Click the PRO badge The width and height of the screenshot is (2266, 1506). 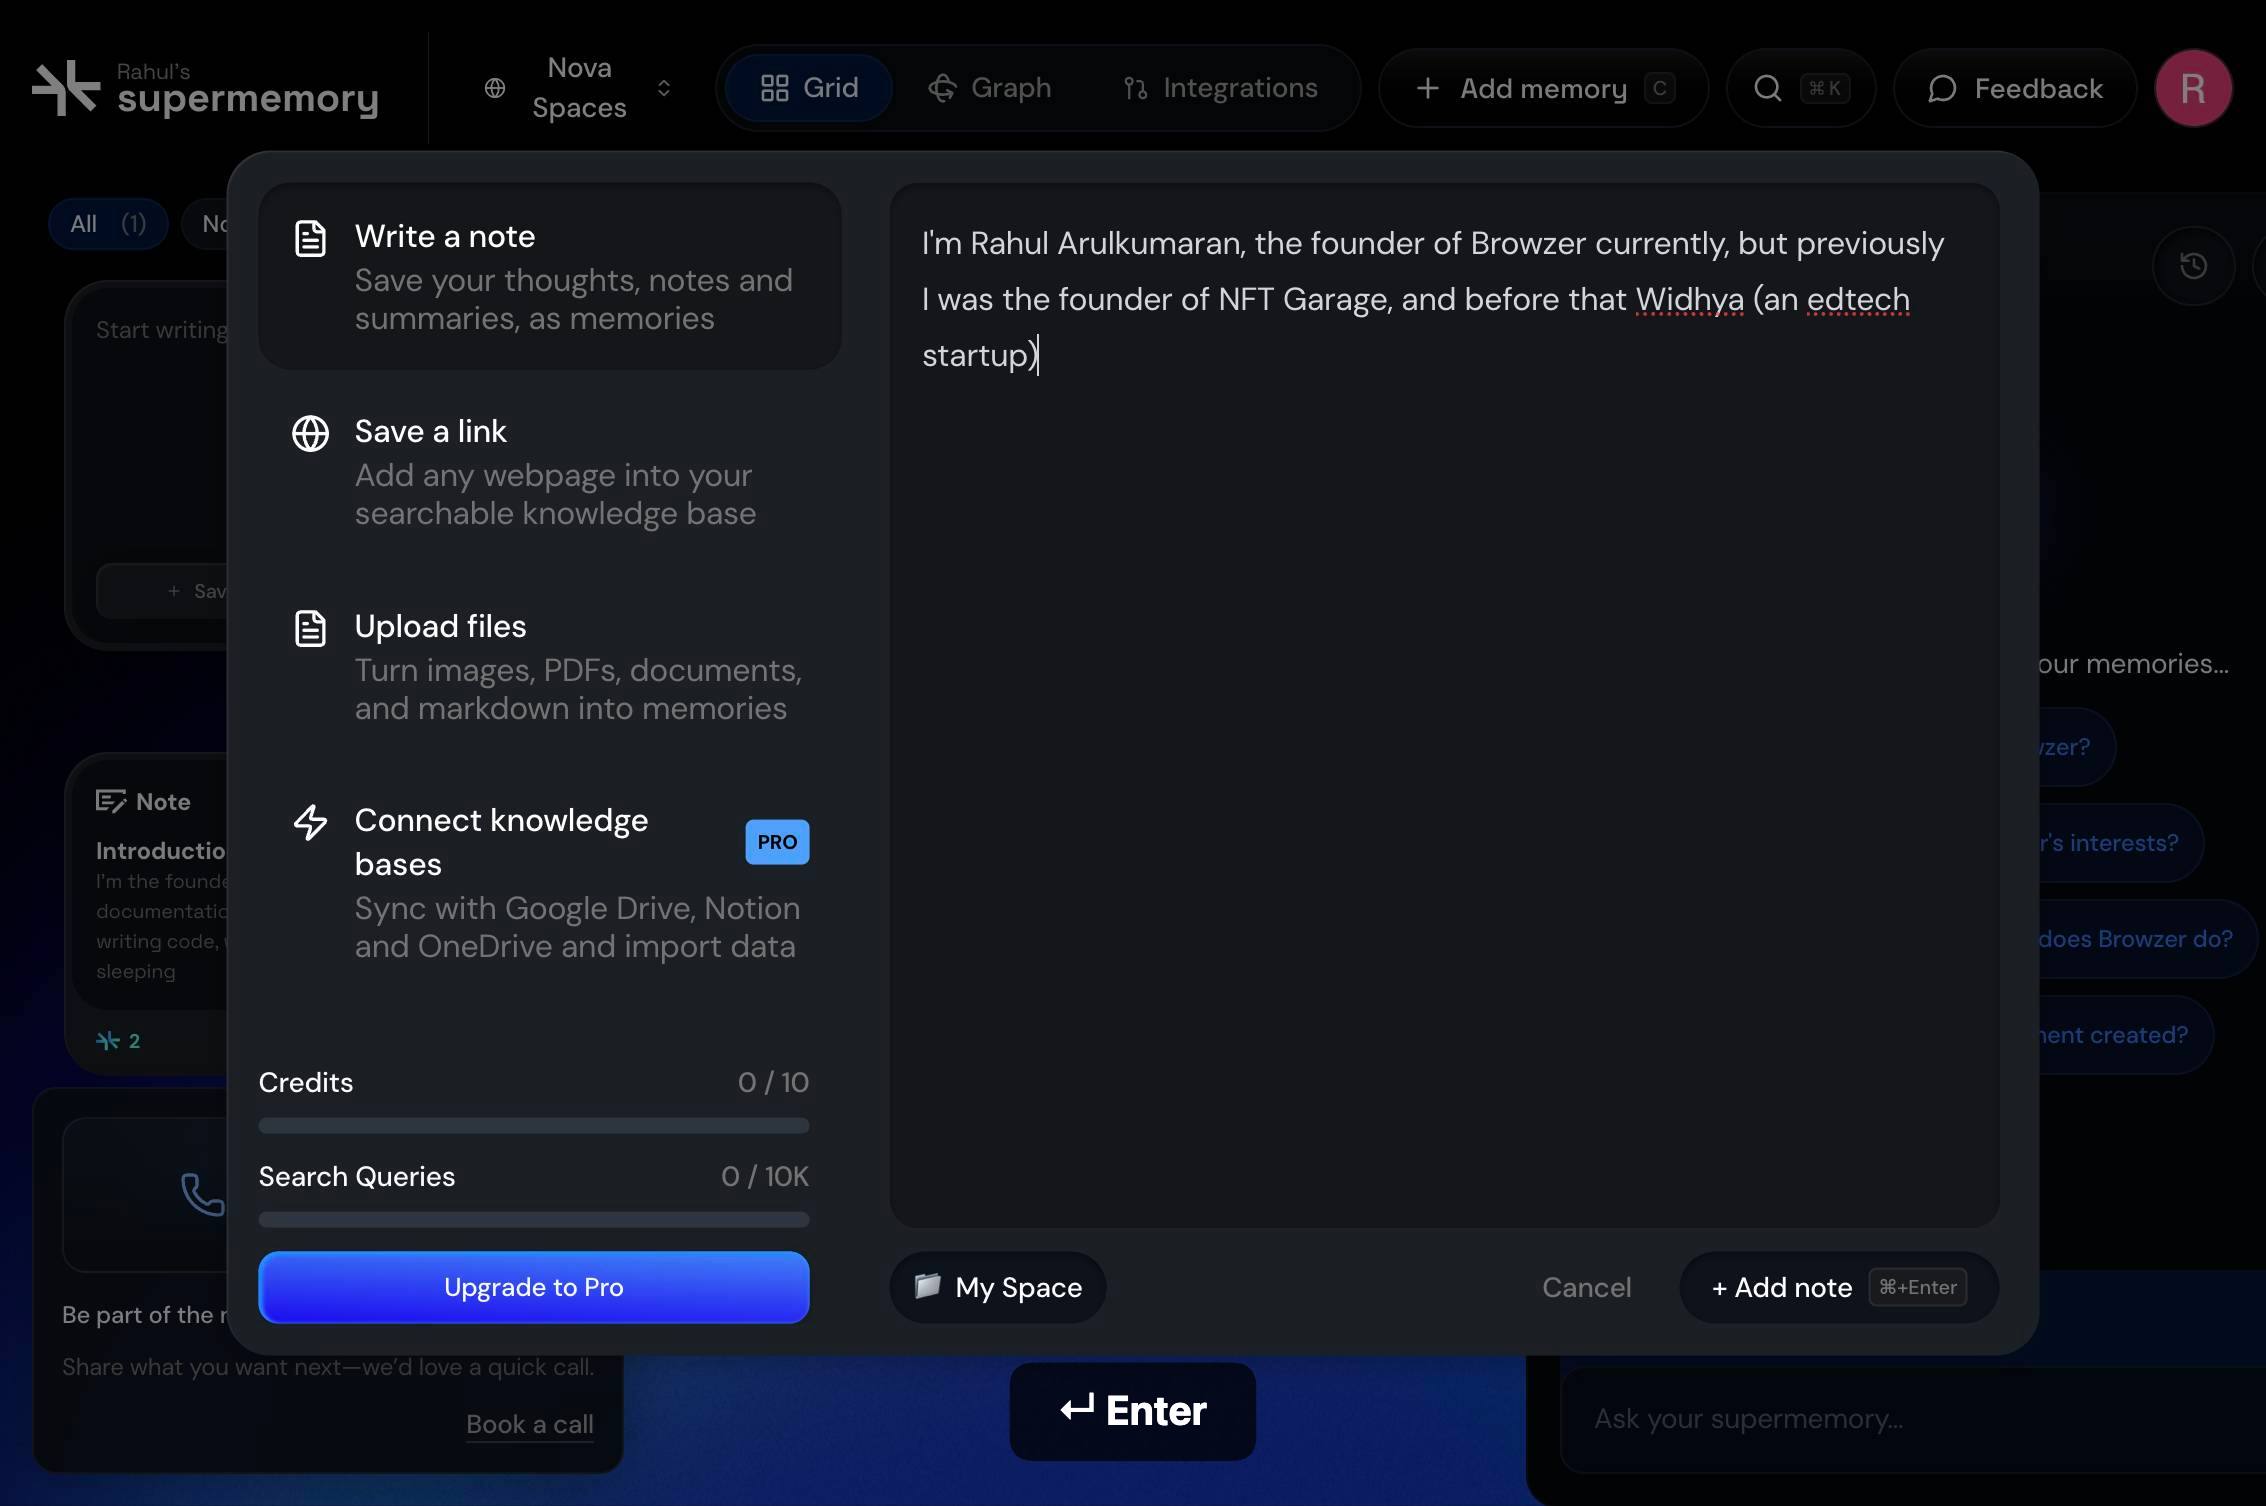pos(777,842)
